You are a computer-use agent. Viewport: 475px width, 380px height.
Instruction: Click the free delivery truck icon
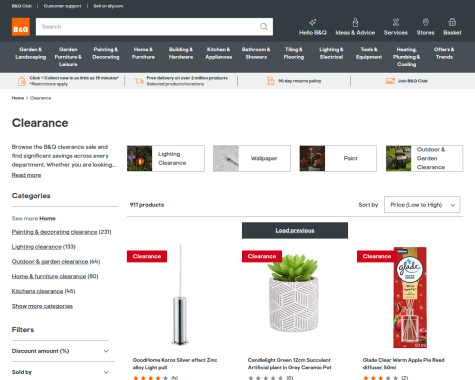(139, 81)
